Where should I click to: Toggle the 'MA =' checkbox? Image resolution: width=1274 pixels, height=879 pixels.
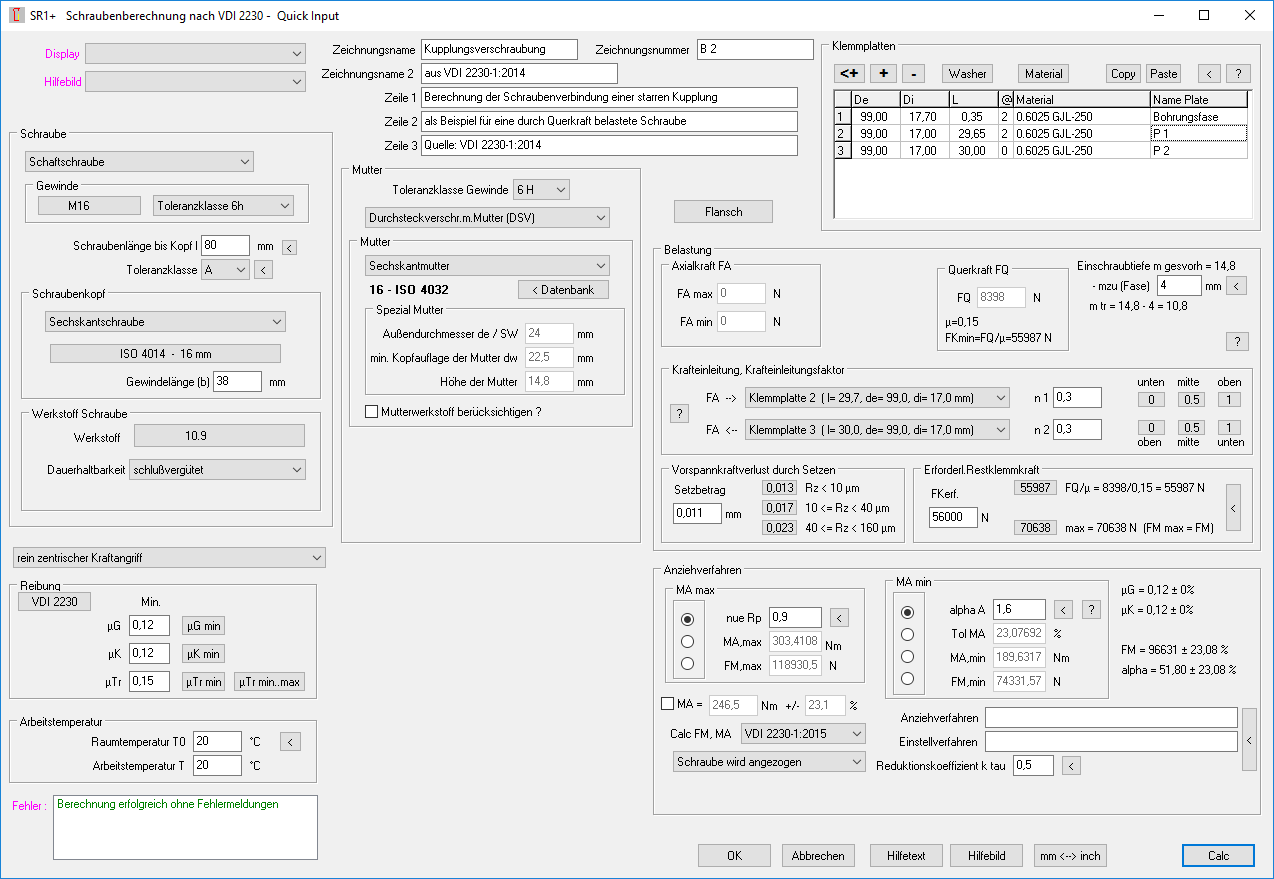click(x=668, y=704)
